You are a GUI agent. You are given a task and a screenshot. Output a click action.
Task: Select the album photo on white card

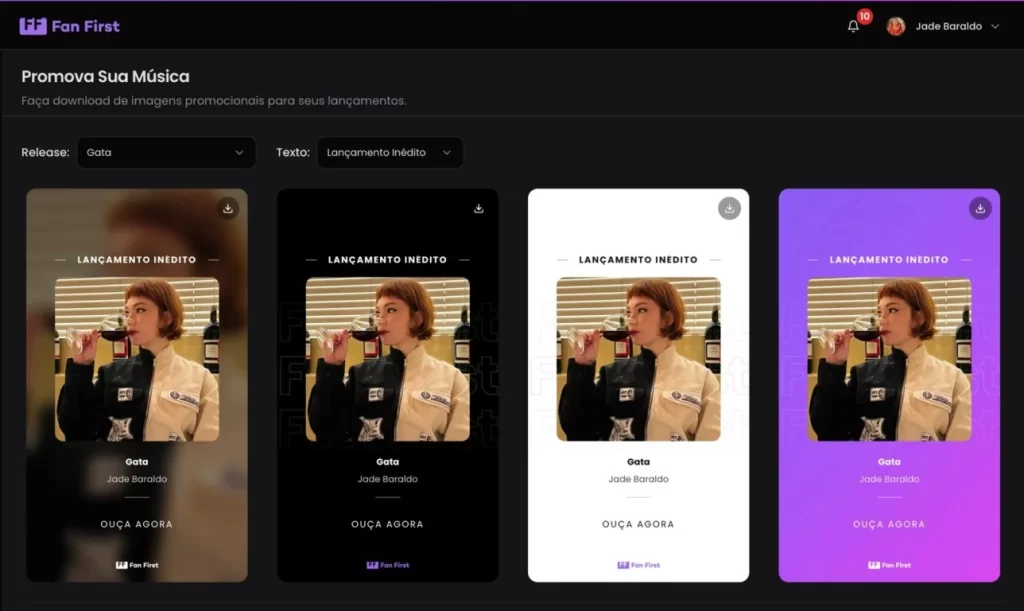[x=638, y=359]
